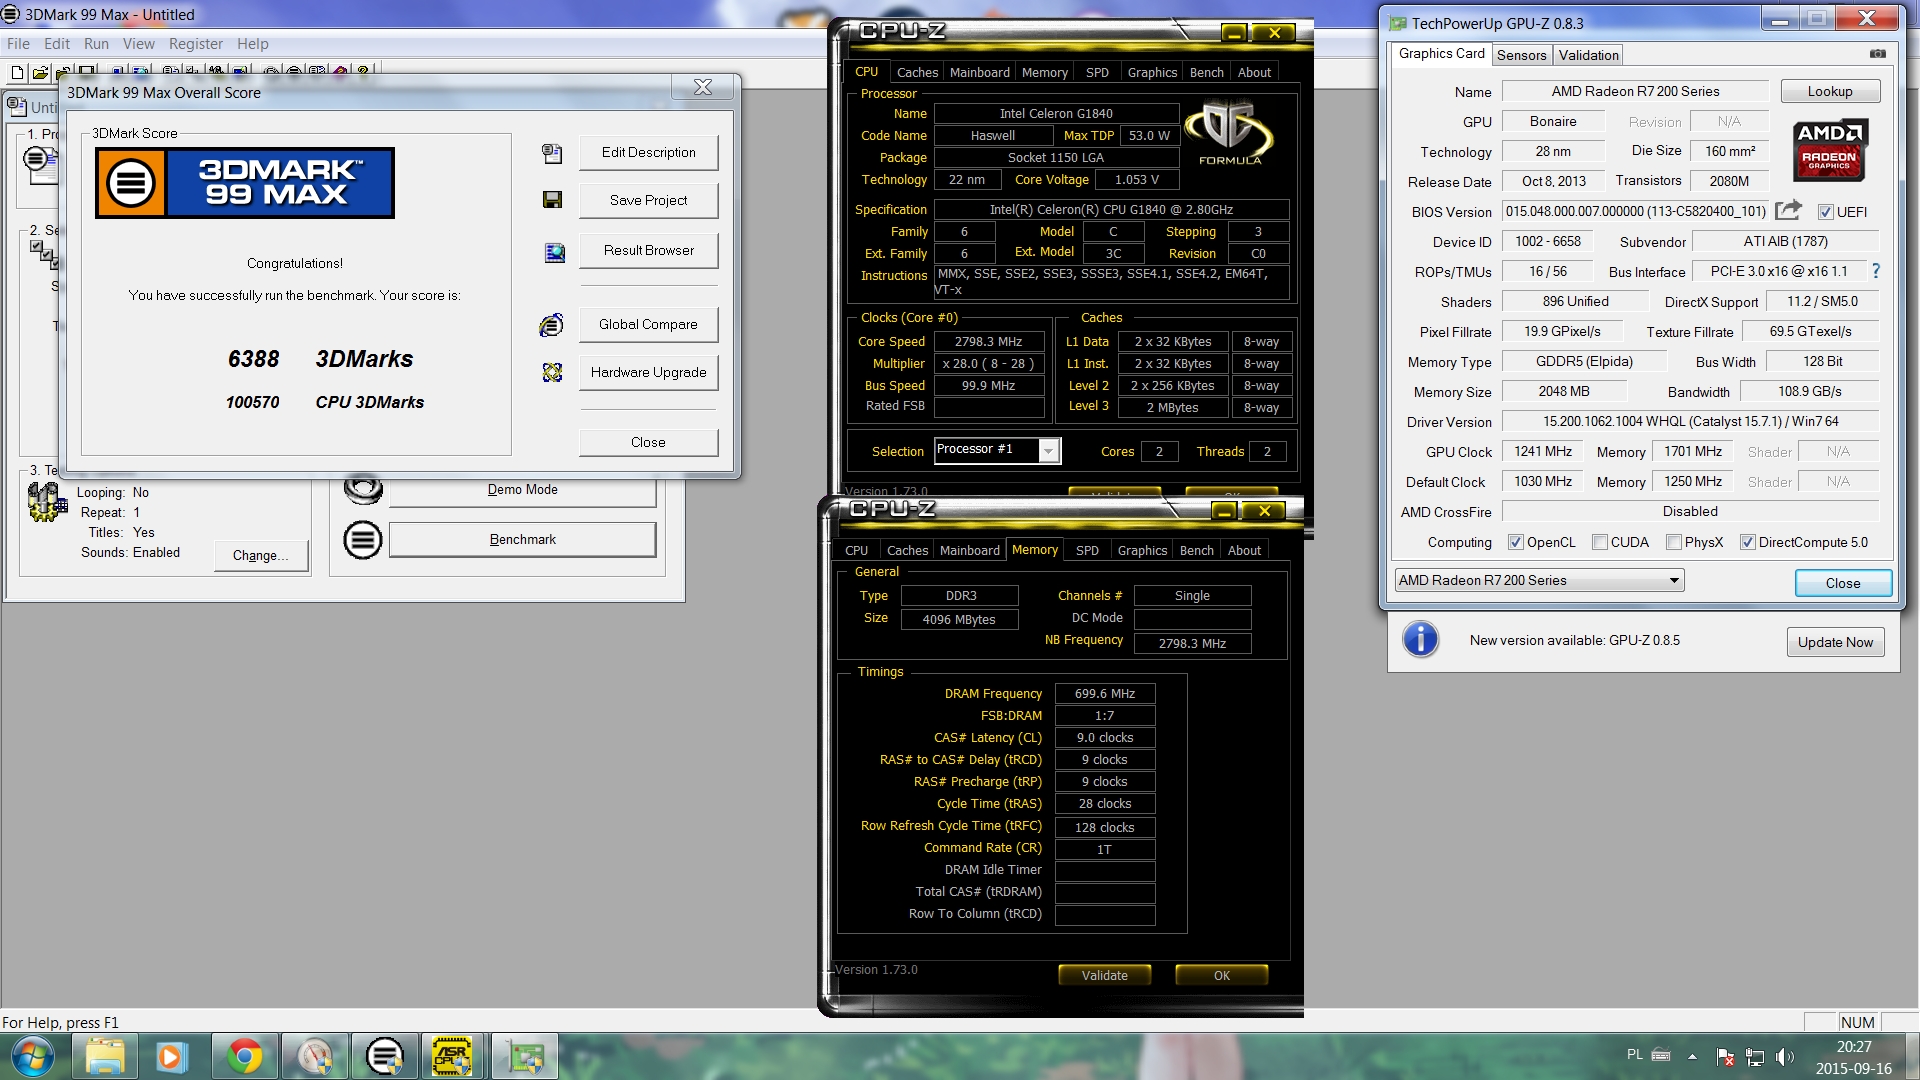This screenshot has width=1920, height=1080.
Task: Switch to the Caches tab in upper CPU-Z
Action: coord(917,72)
